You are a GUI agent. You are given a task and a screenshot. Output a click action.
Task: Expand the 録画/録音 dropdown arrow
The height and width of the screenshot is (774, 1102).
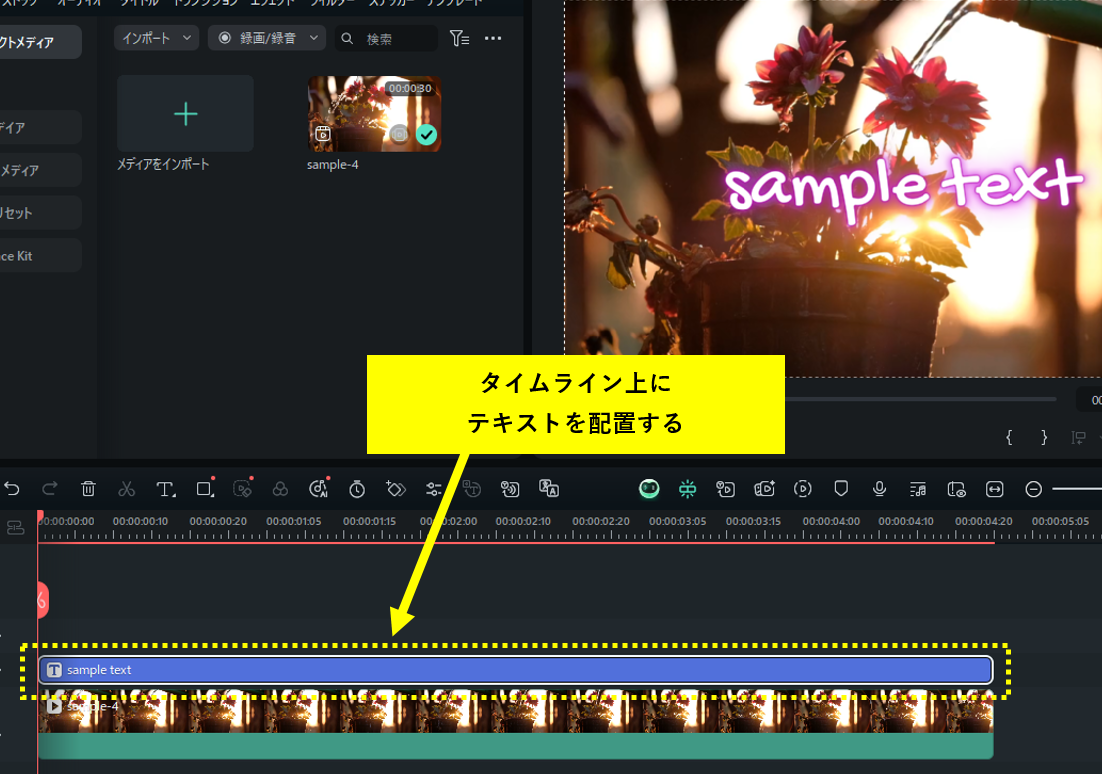[313, 37]
